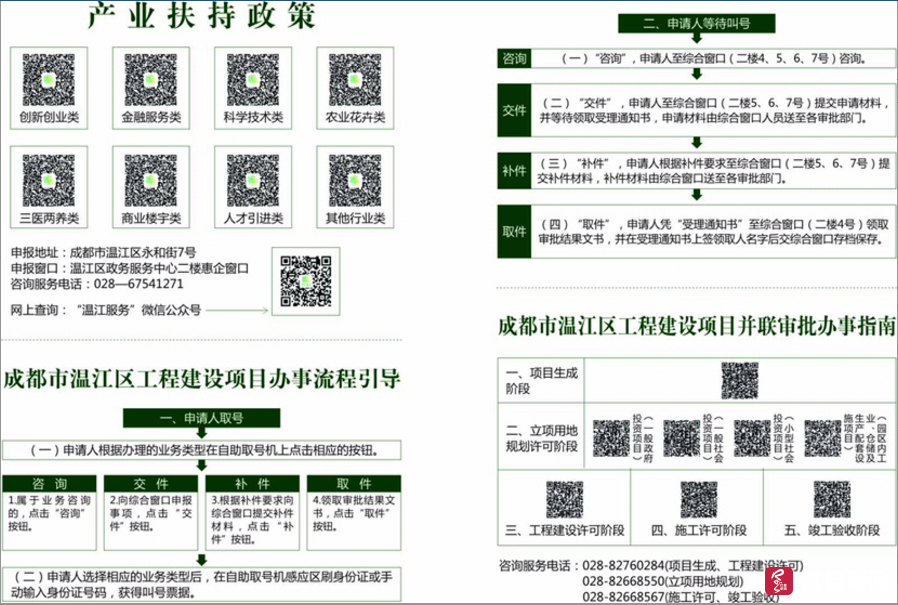Click the 产业扶持政策 title heading
This screenshot has height=605, width=898.
(200, 17)
